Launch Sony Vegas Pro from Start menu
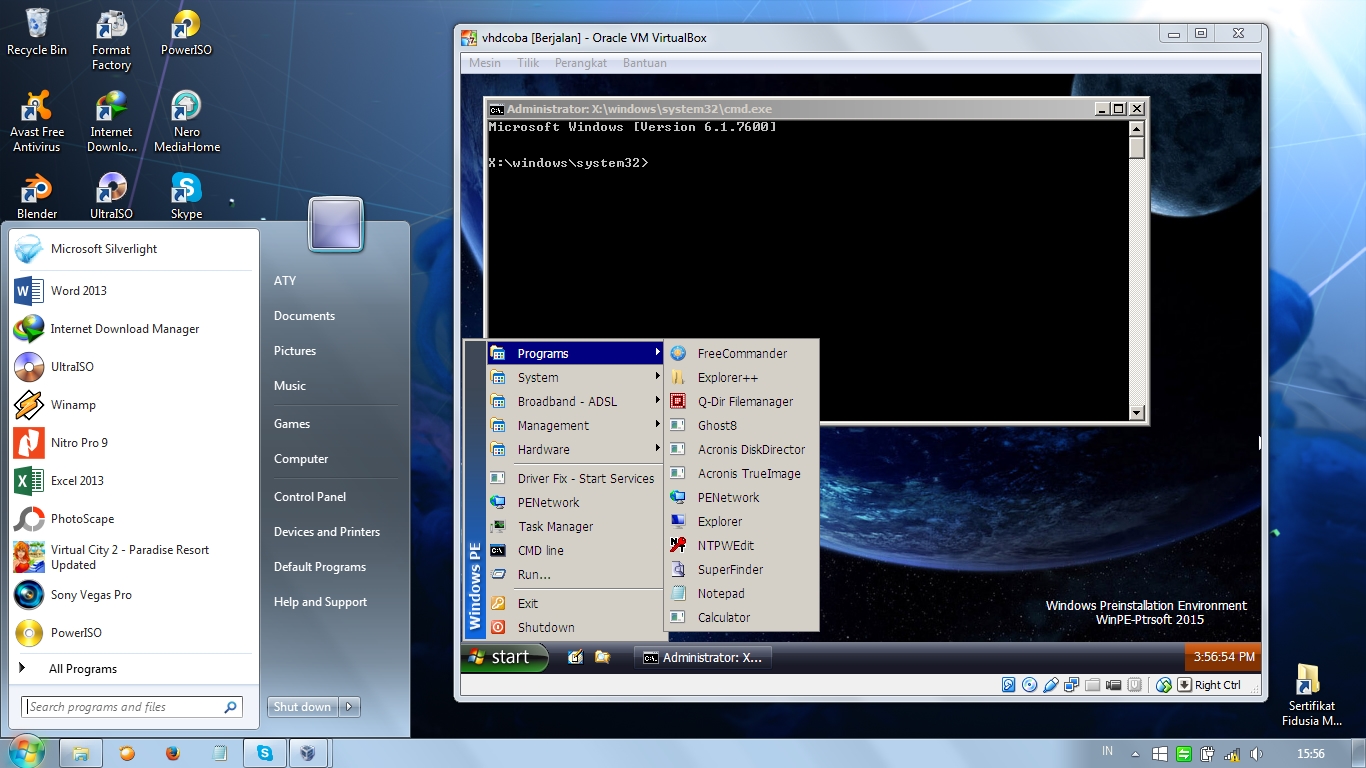This screenshot has height=768, width=1366. pos(133,595)
